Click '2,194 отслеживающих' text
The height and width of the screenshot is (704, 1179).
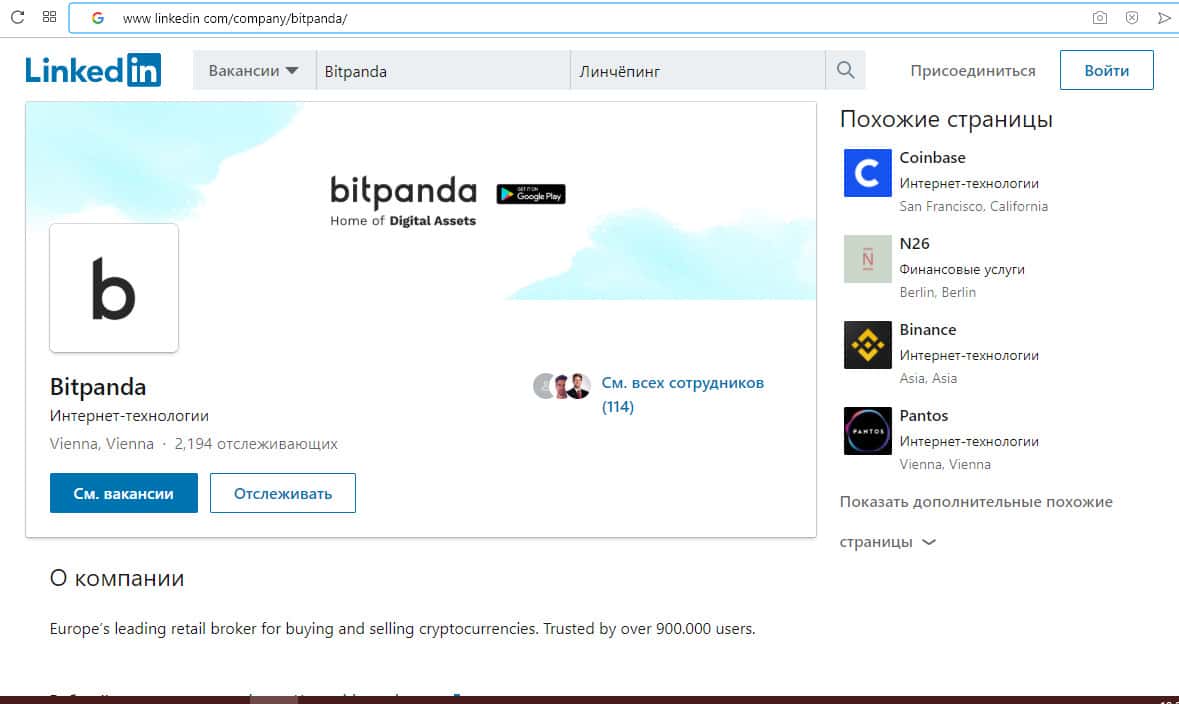(x=256, y=444)
